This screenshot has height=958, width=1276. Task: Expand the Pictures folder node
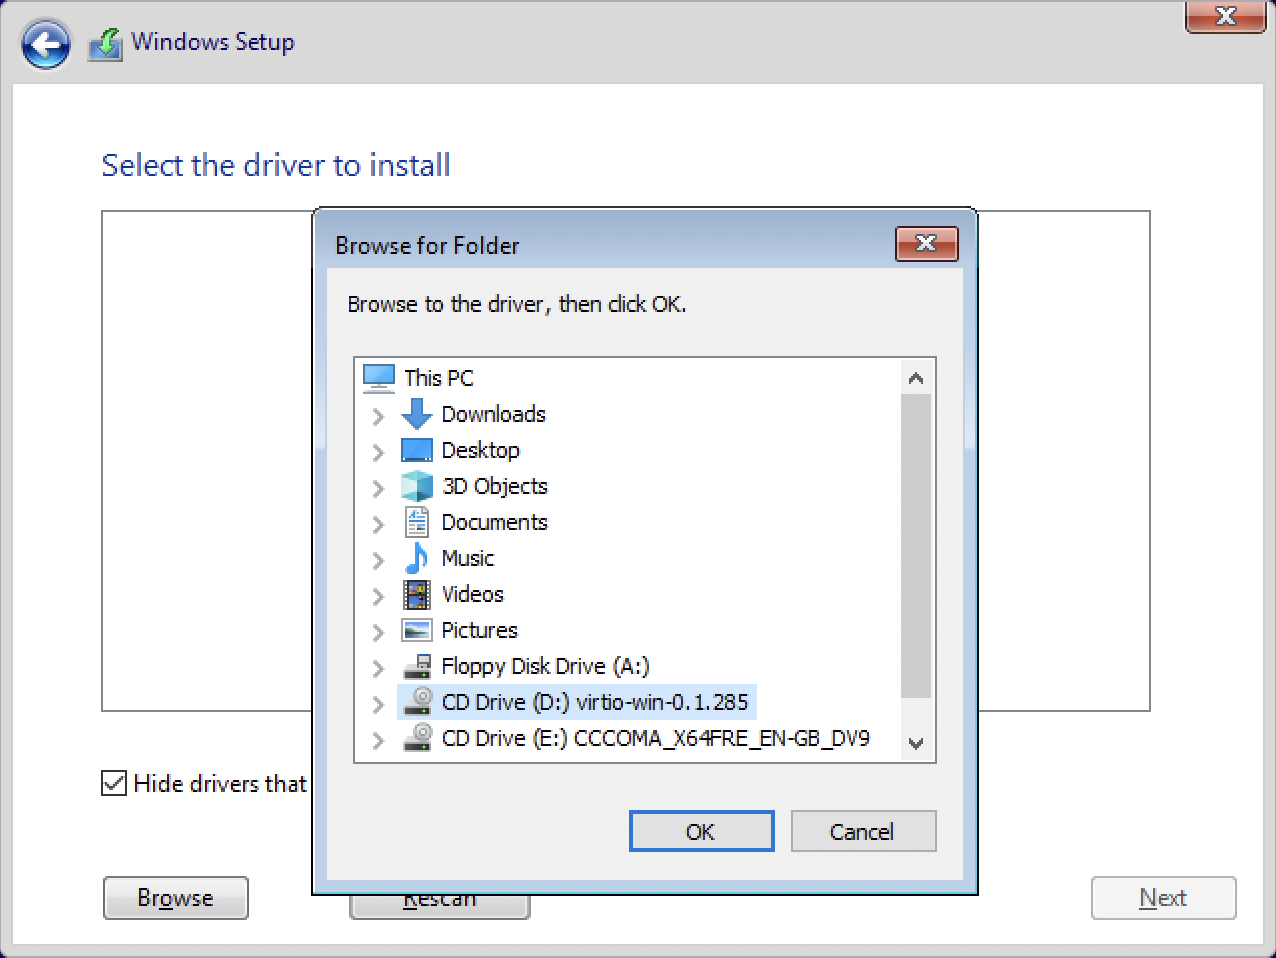coord(378,631)
